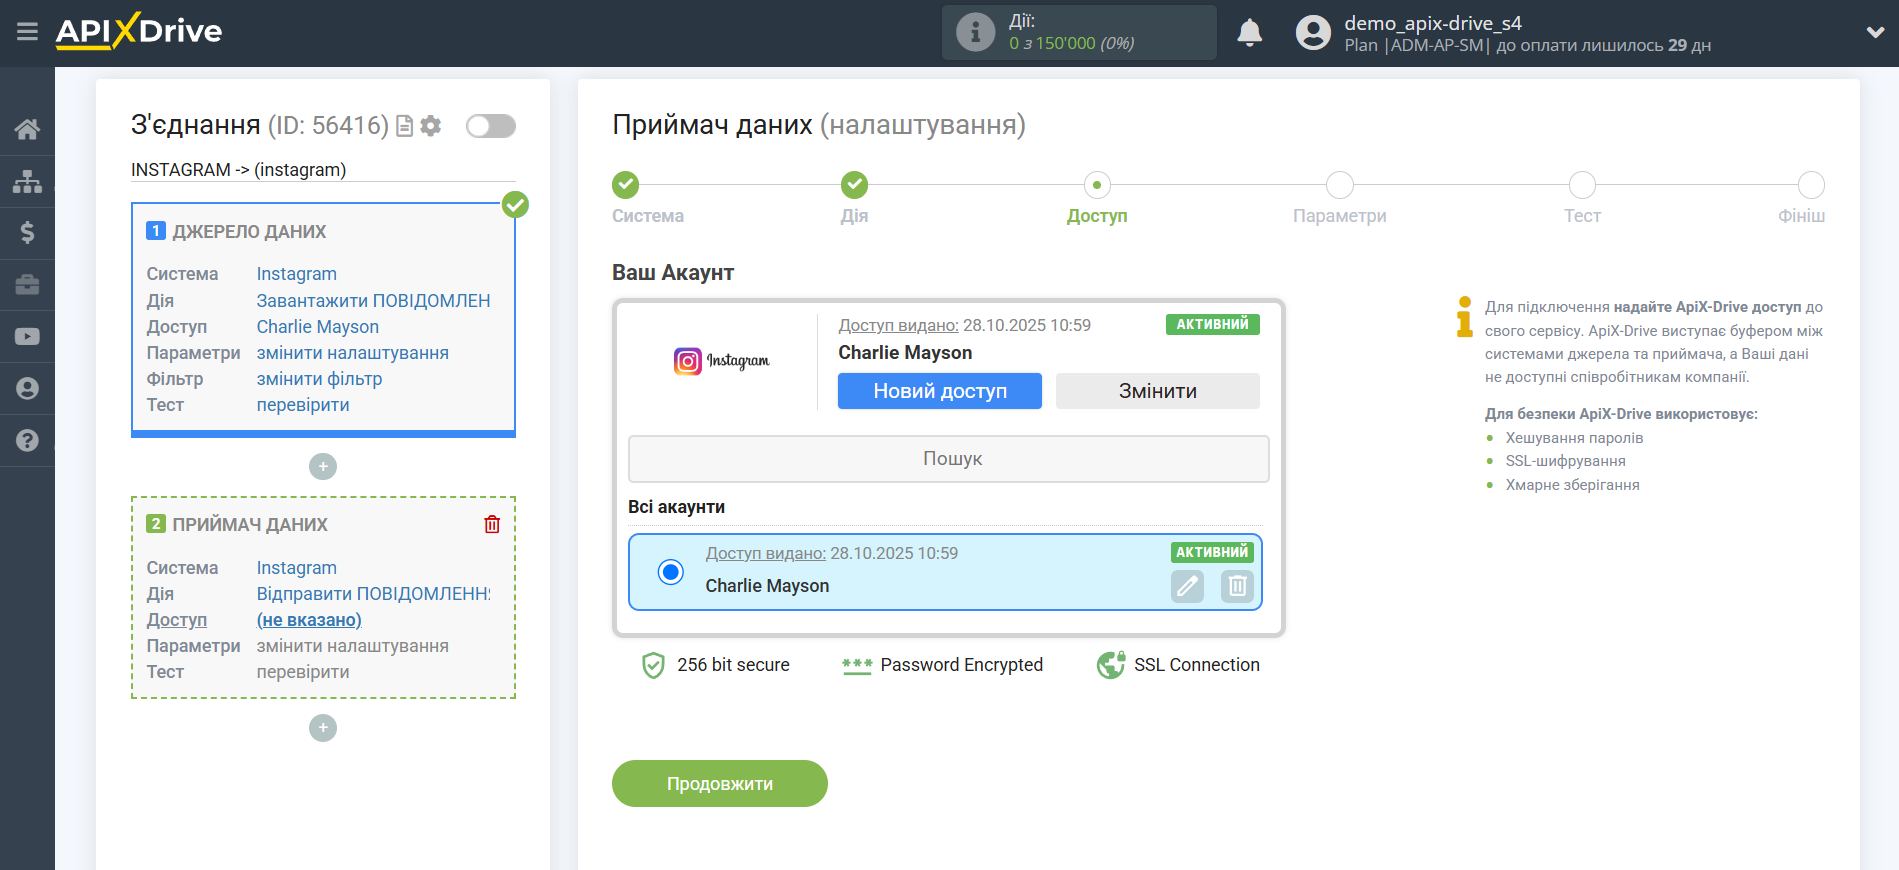Add a step between source and receiver

(323, 467)
